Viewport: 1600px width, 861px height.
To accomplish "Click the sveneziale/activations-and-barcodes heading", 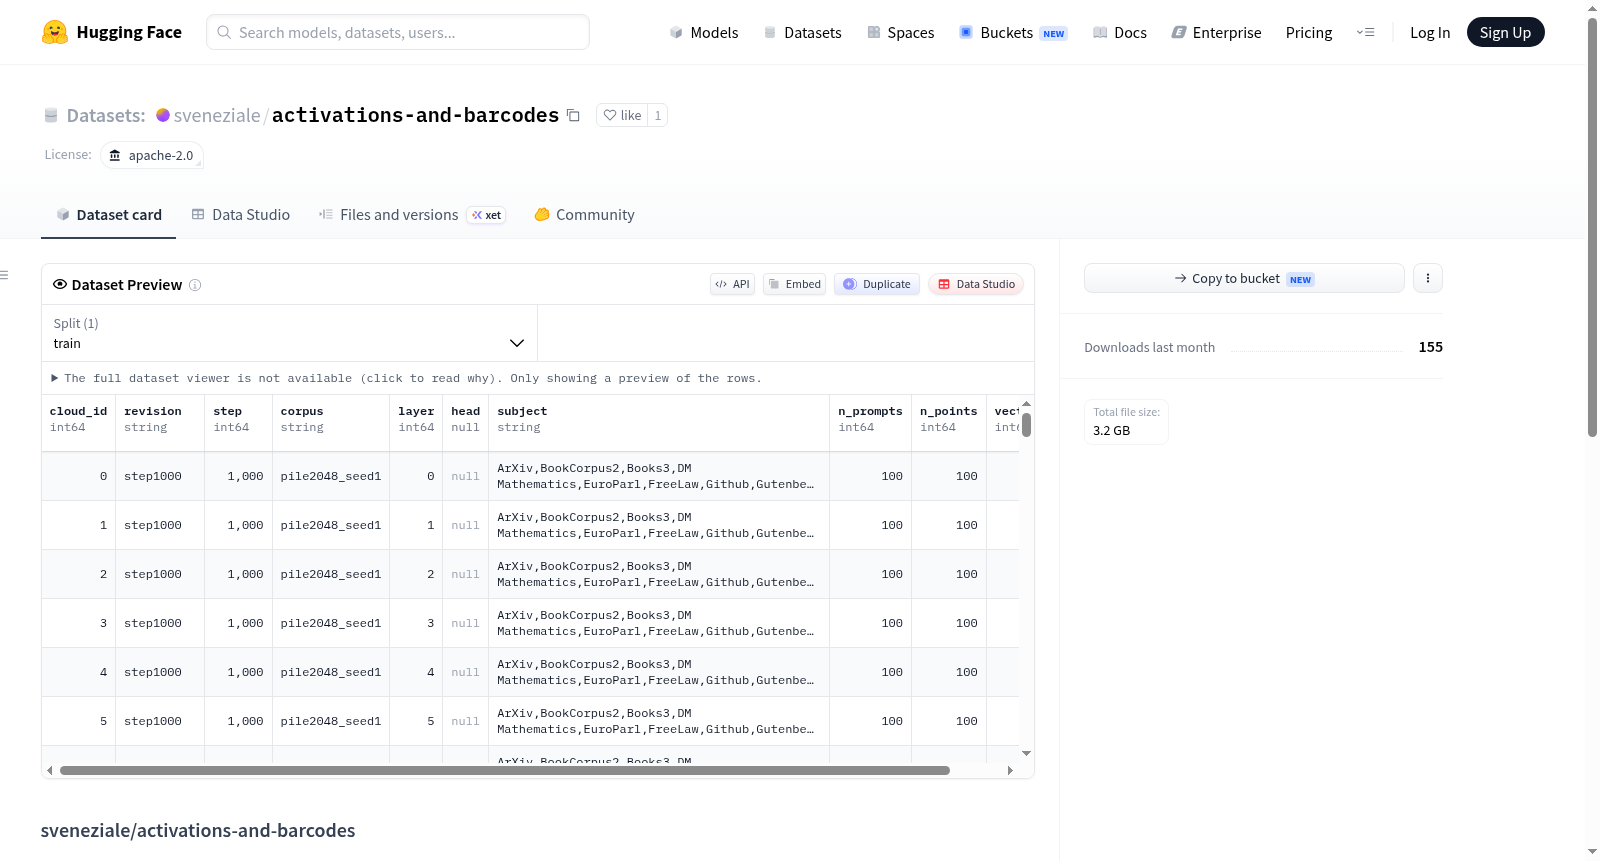I will coord(198,830).
